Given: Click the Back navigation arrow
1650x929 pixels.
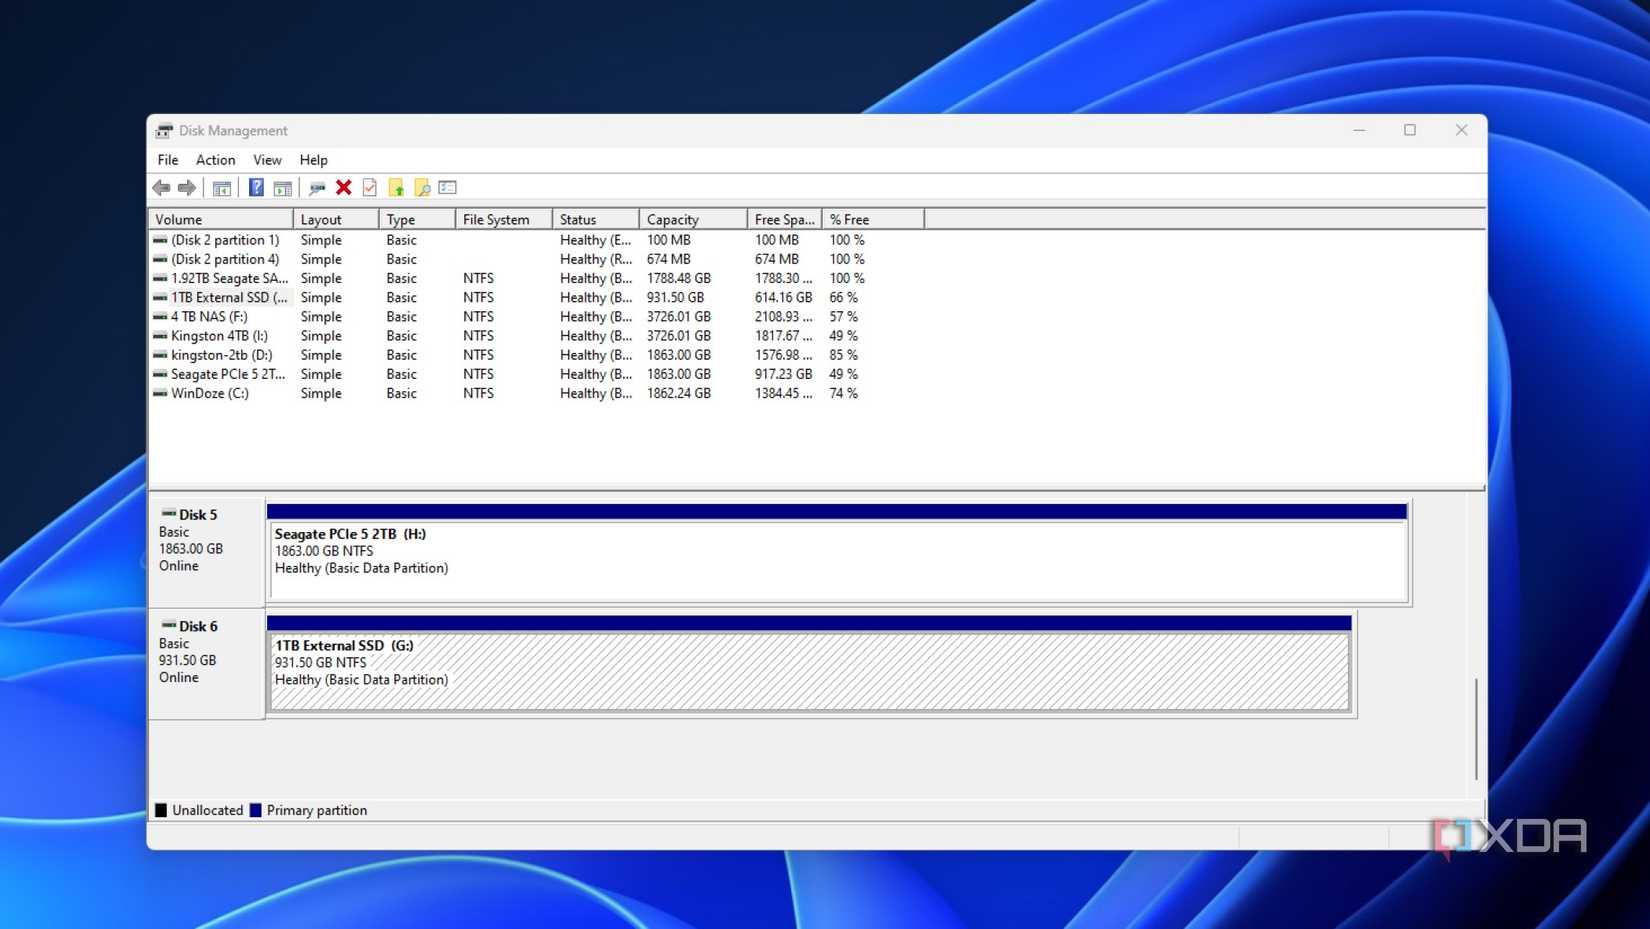Looking at the screenshot, I should pyautogui.click(x=163, y=187).
